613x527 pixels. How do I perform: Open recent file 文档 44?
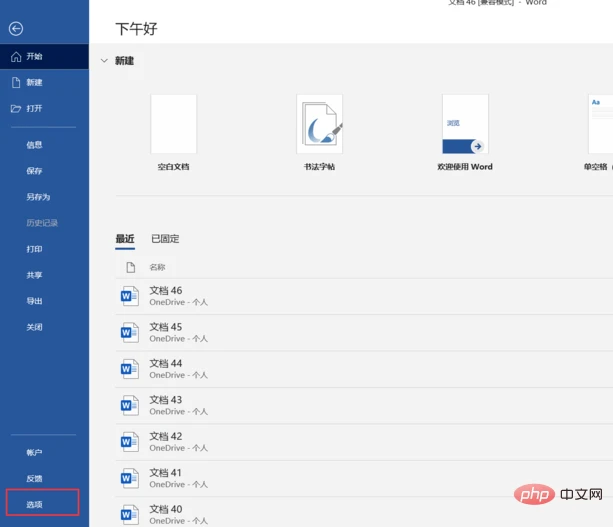[x=364, y=369]
